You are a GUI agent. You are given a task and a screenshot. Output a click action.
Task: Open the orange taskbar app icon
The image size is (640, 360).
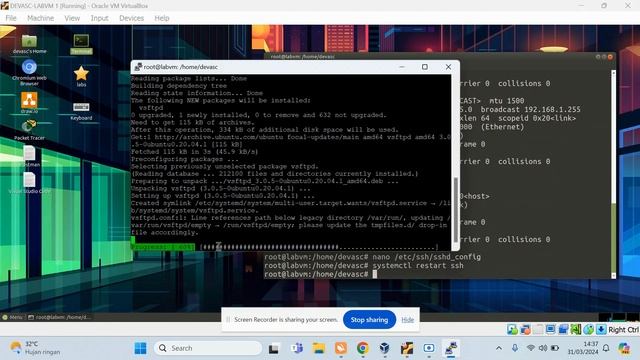tap(341, 348)
